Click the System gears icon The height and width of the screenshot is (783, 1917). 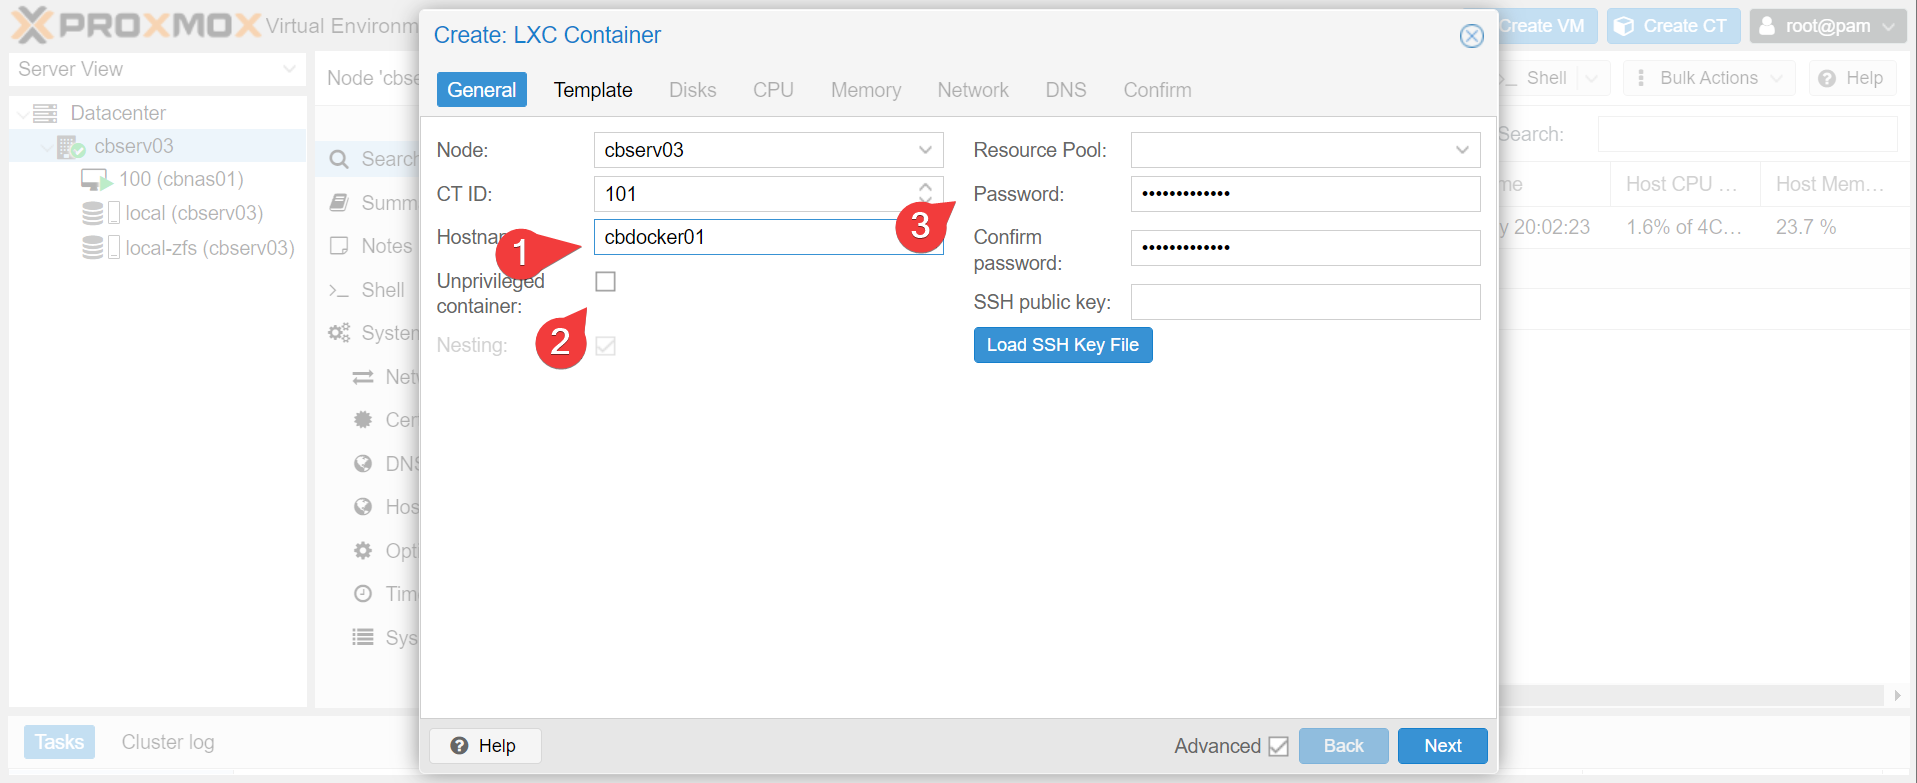click(x=340, y=333)
